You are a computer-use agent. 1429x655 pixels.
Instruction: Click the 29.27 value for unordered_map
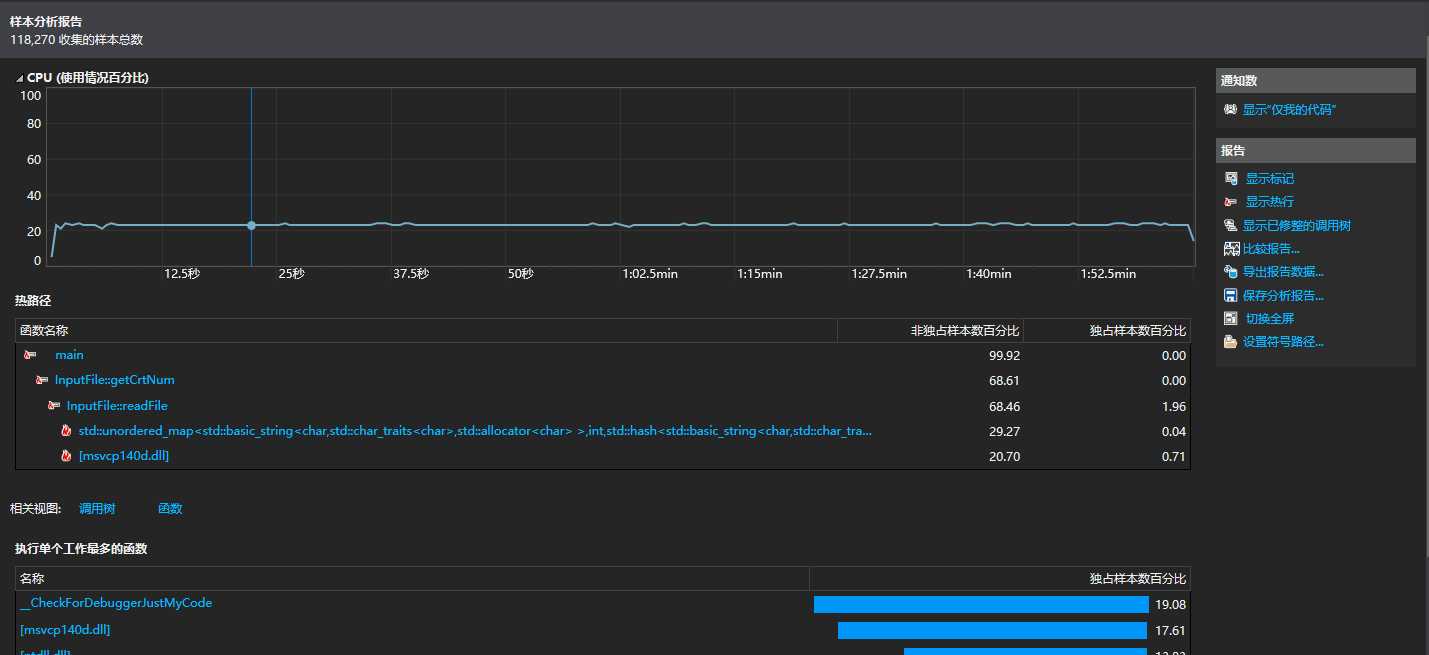pos(1002,432)
